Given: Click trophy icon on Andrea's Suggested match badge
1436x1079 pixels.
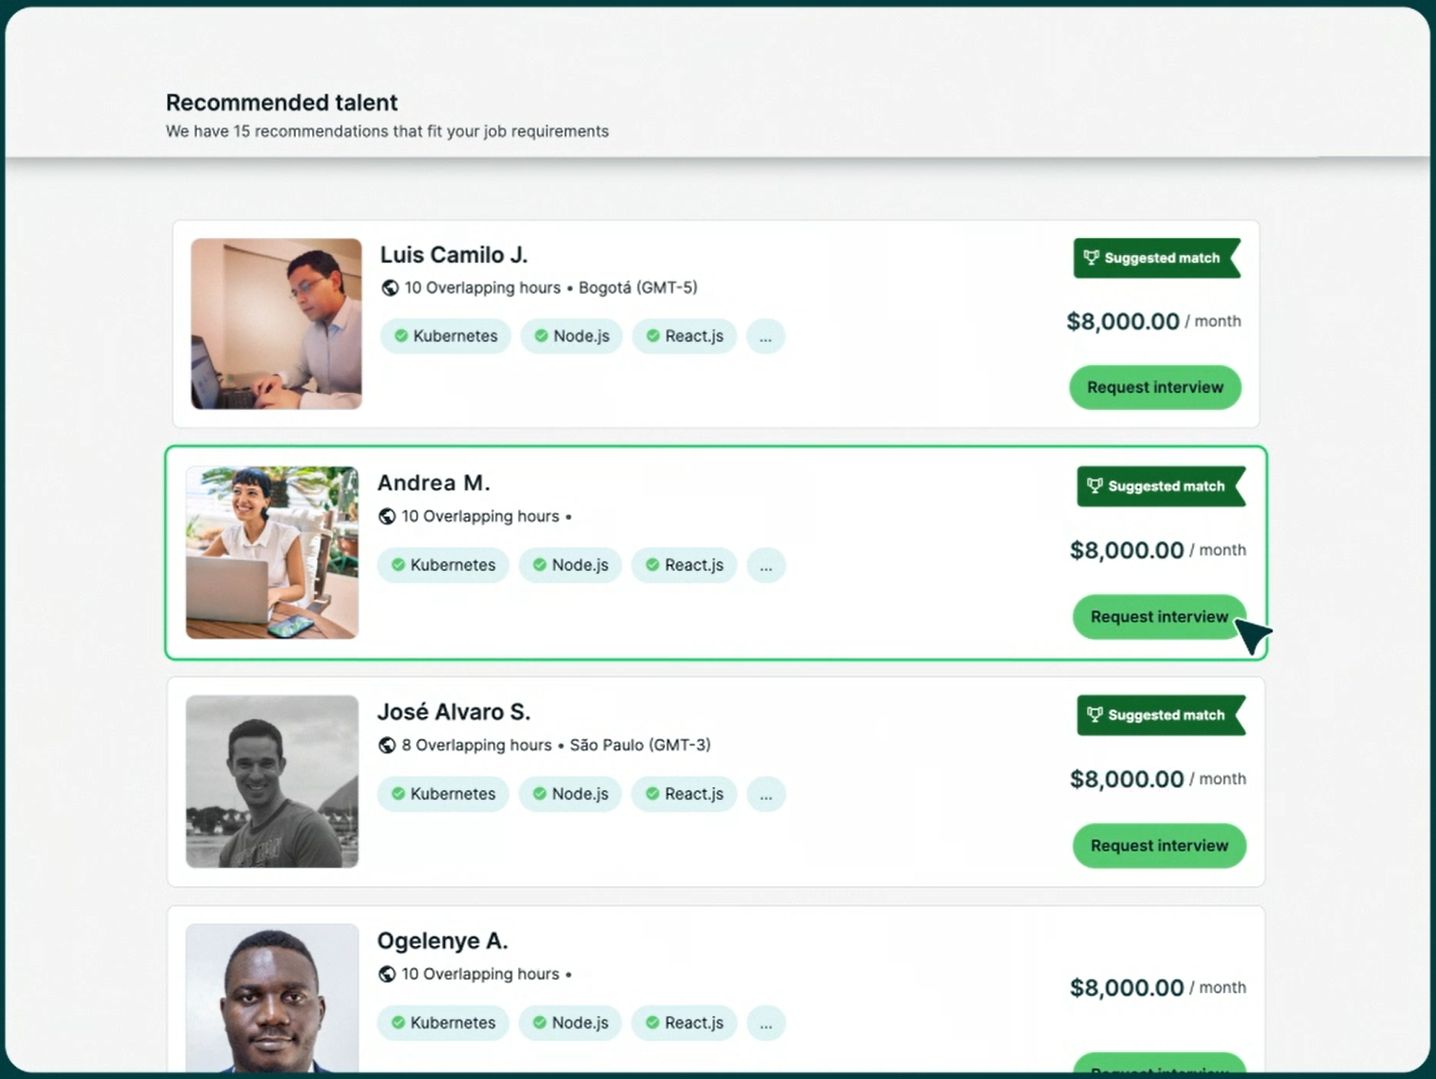Looking at the screenshot, I should 1095,487.
